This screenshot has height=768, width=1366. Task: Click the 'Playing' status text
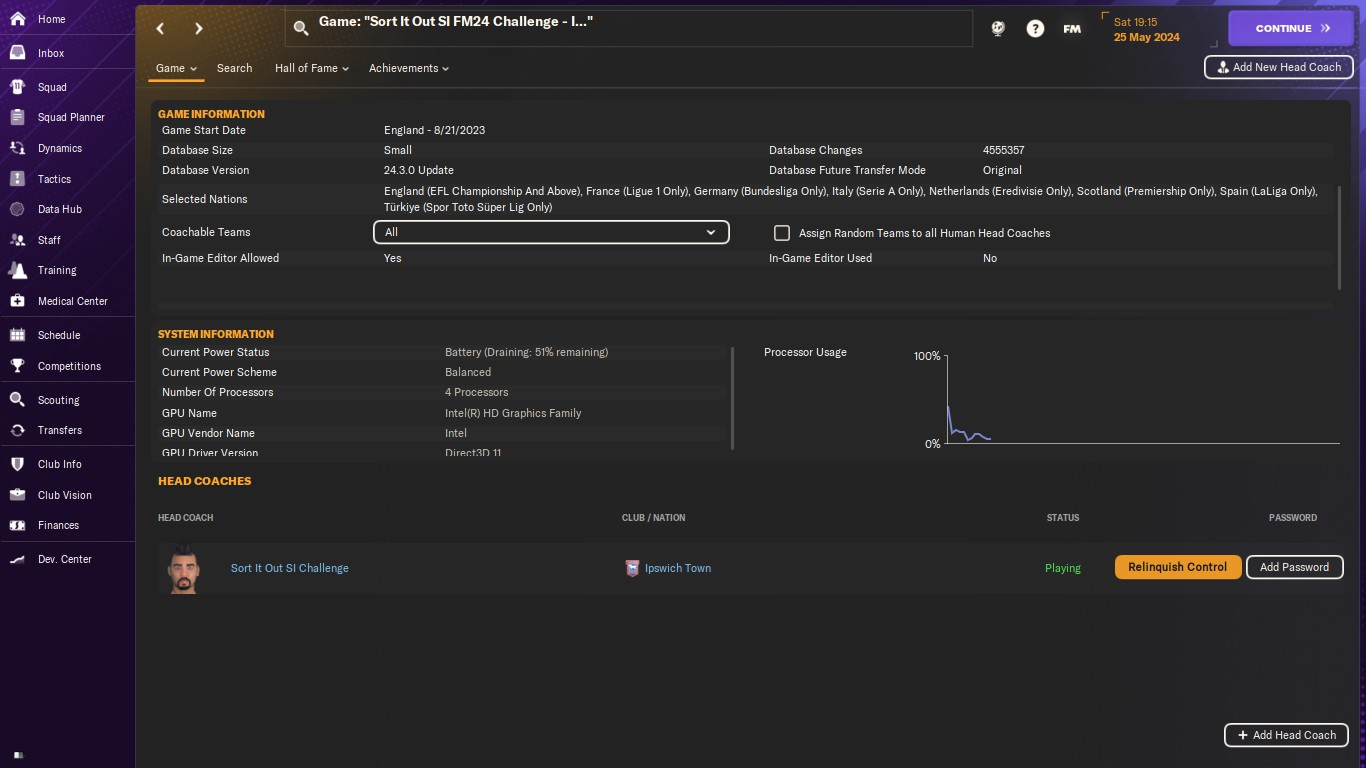tap(1063, 568)
